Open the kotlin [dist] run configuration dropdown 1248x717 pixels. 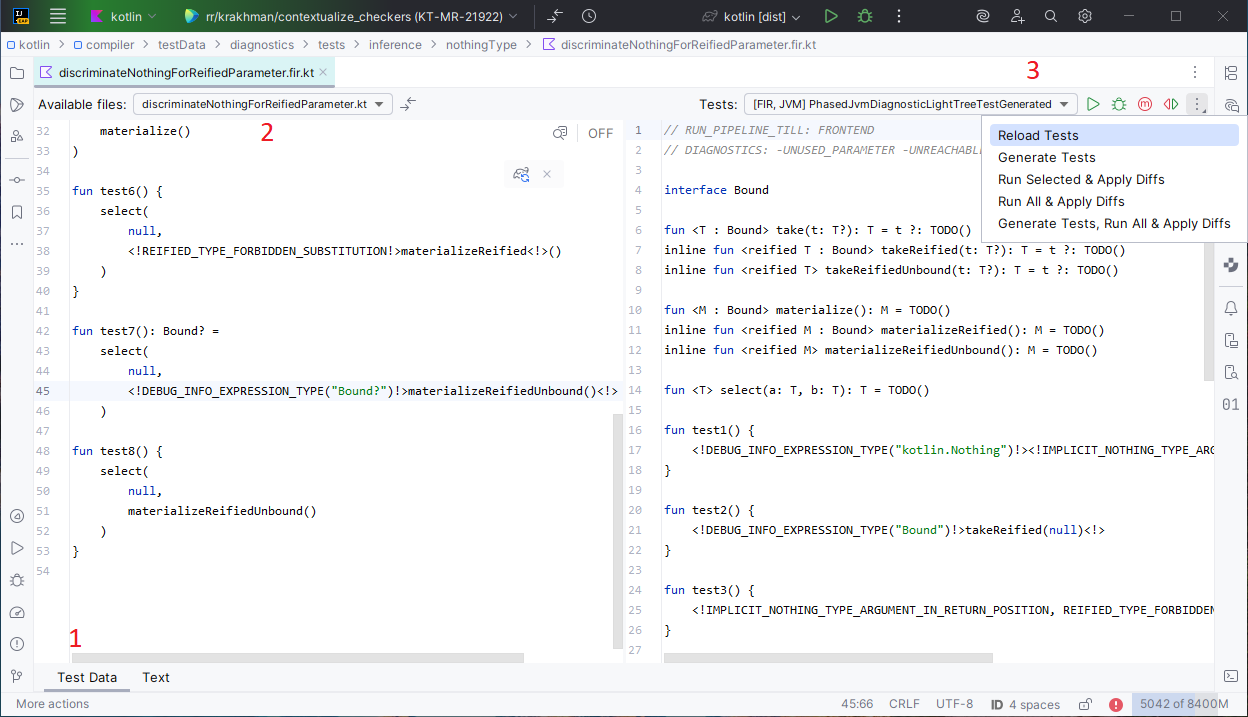click(751, 16)
